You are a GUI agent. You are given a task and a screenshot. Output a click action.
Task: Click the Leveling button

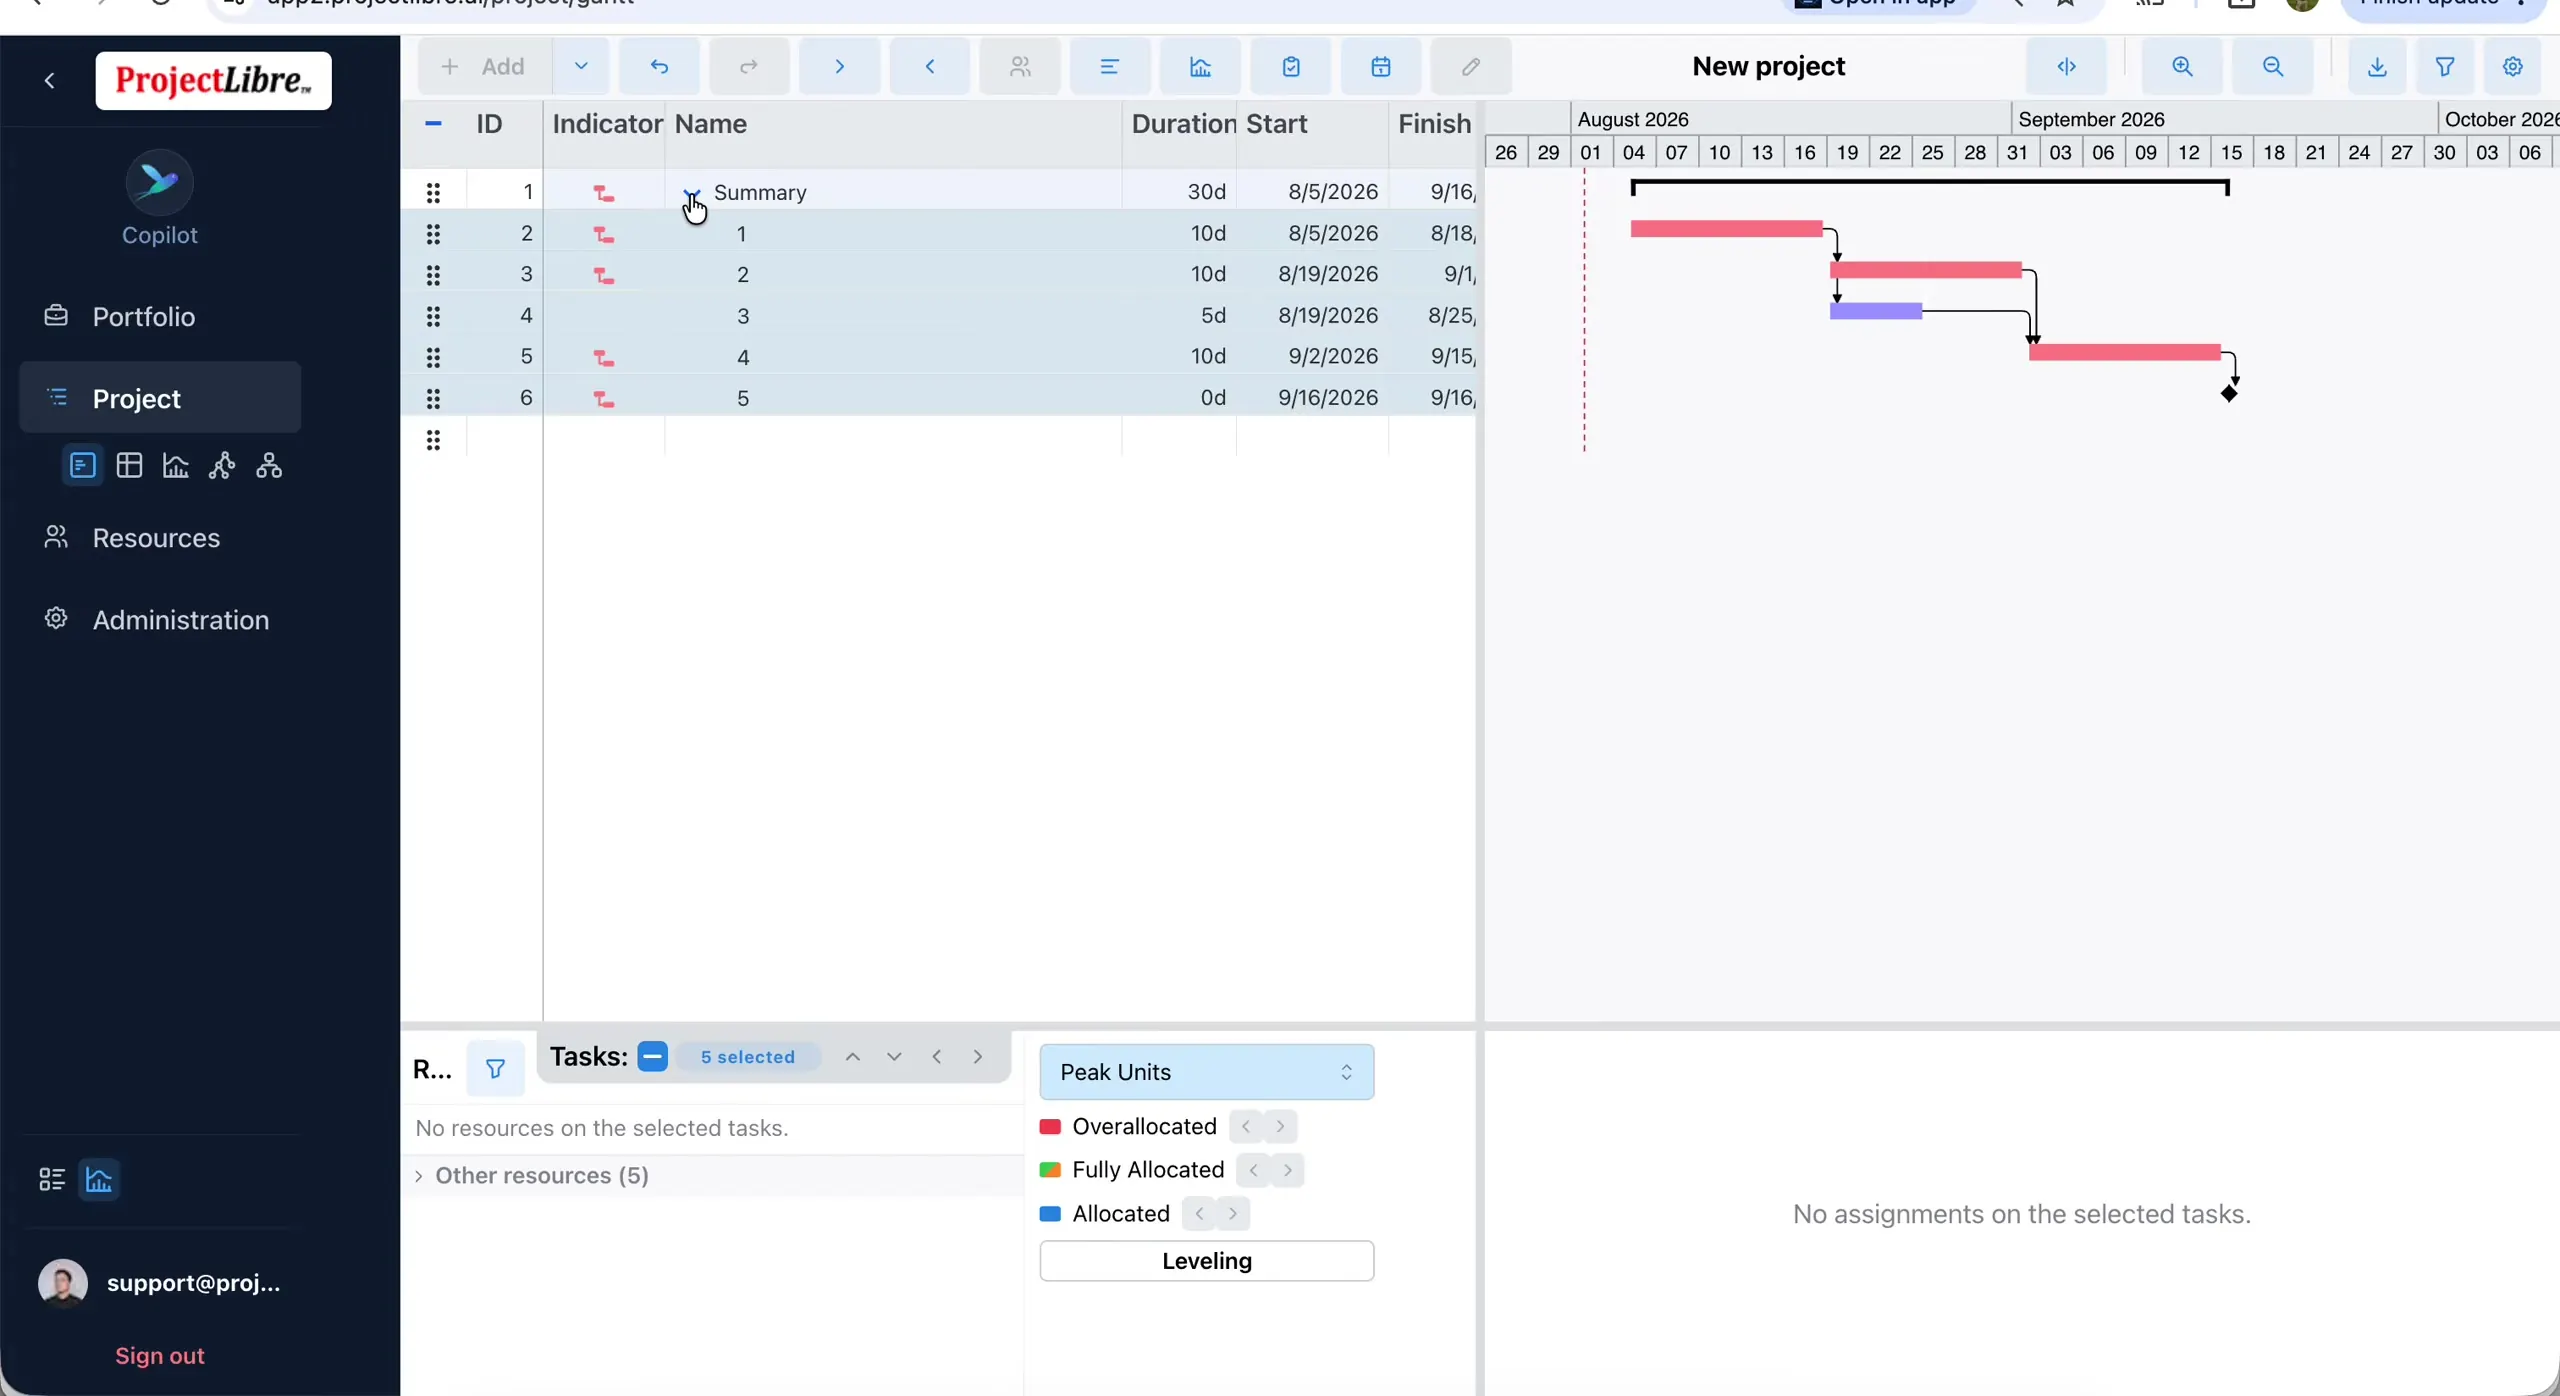[1207, 1261]
